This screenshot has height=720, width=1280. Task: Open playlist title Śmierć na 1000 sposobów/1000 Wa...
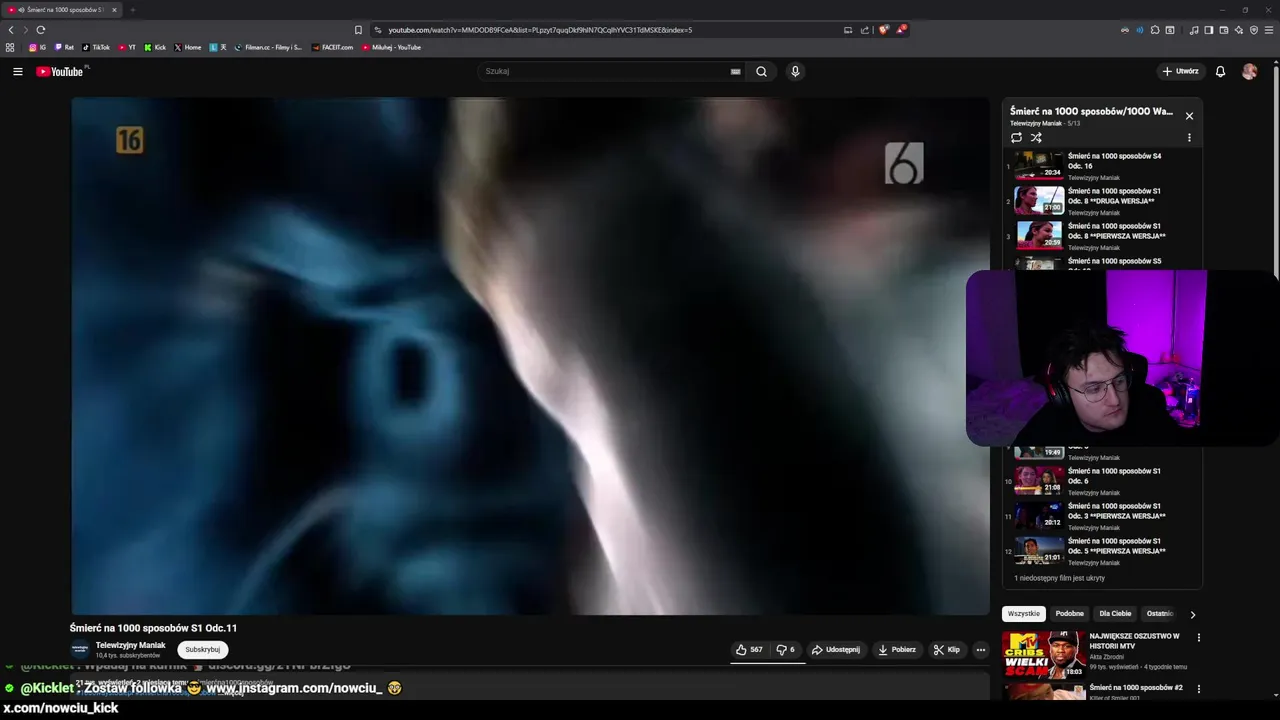1091,111
